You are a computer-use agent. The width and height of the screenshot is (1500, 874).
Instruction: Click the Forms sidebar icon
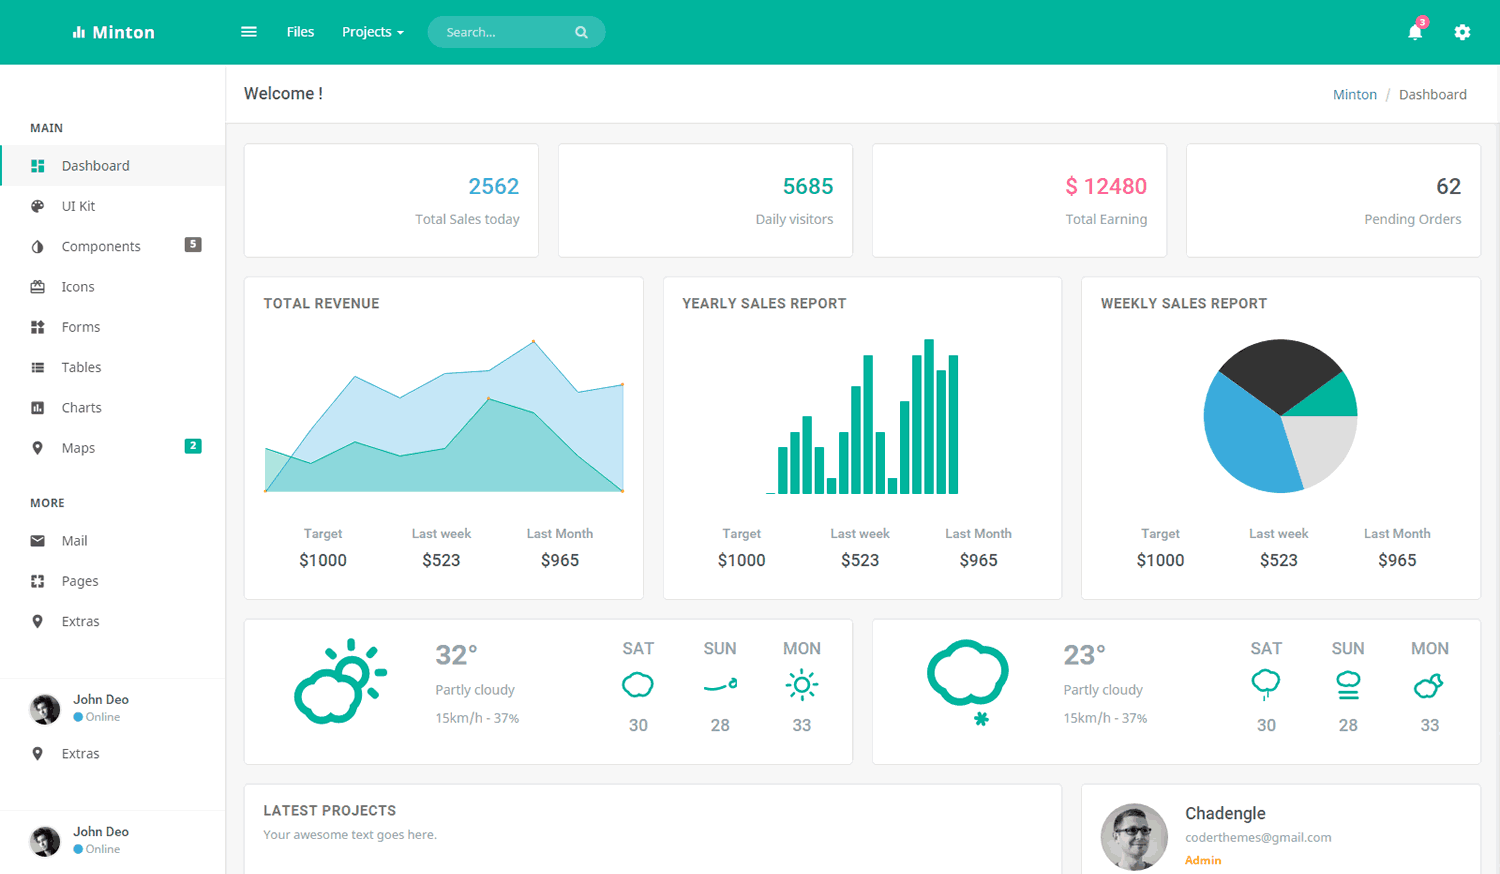[38, 327]
